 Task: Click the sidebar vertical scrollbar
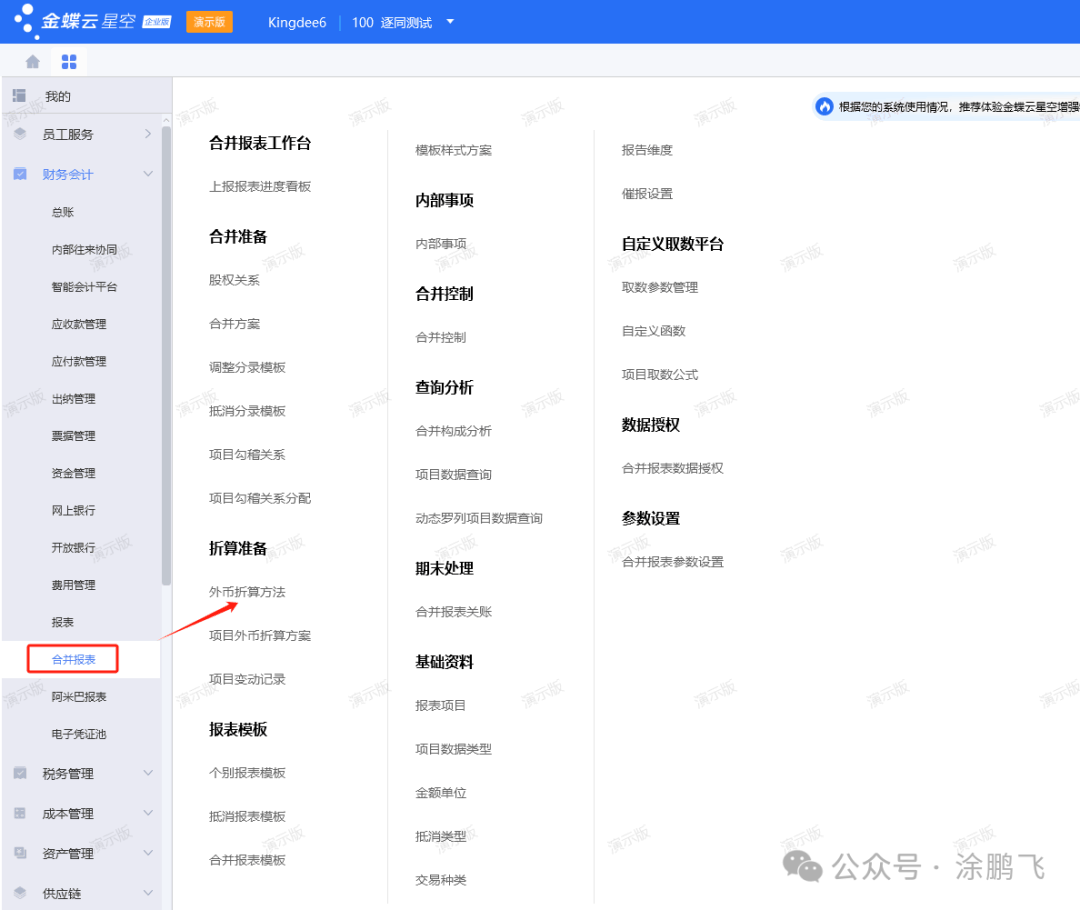pos(166,350)
